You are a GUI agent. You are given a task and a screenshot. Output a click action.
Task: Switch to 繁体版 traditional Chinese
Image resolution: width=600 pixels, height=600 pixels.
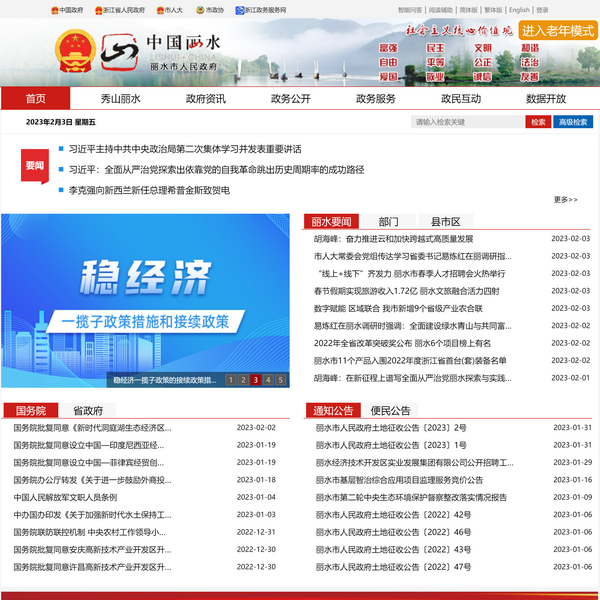(493, 9)
